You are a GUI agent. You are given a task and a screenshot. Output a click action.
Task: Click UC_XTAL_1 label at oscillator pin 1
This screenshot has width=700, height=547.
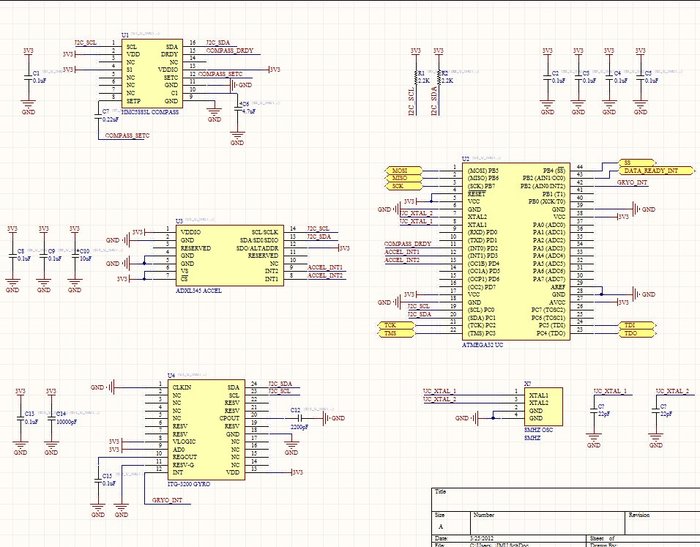[x=440, y=391]
